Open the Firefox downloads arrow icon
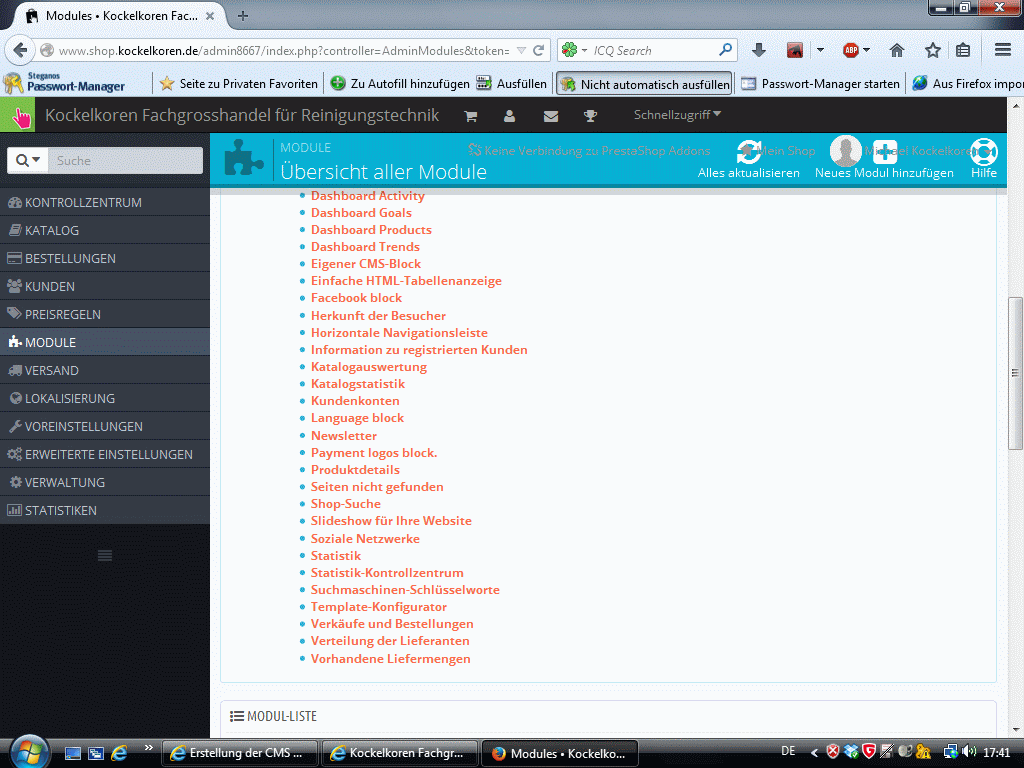The height and width of the screenshot is (768, 1024). click(758, 50)
